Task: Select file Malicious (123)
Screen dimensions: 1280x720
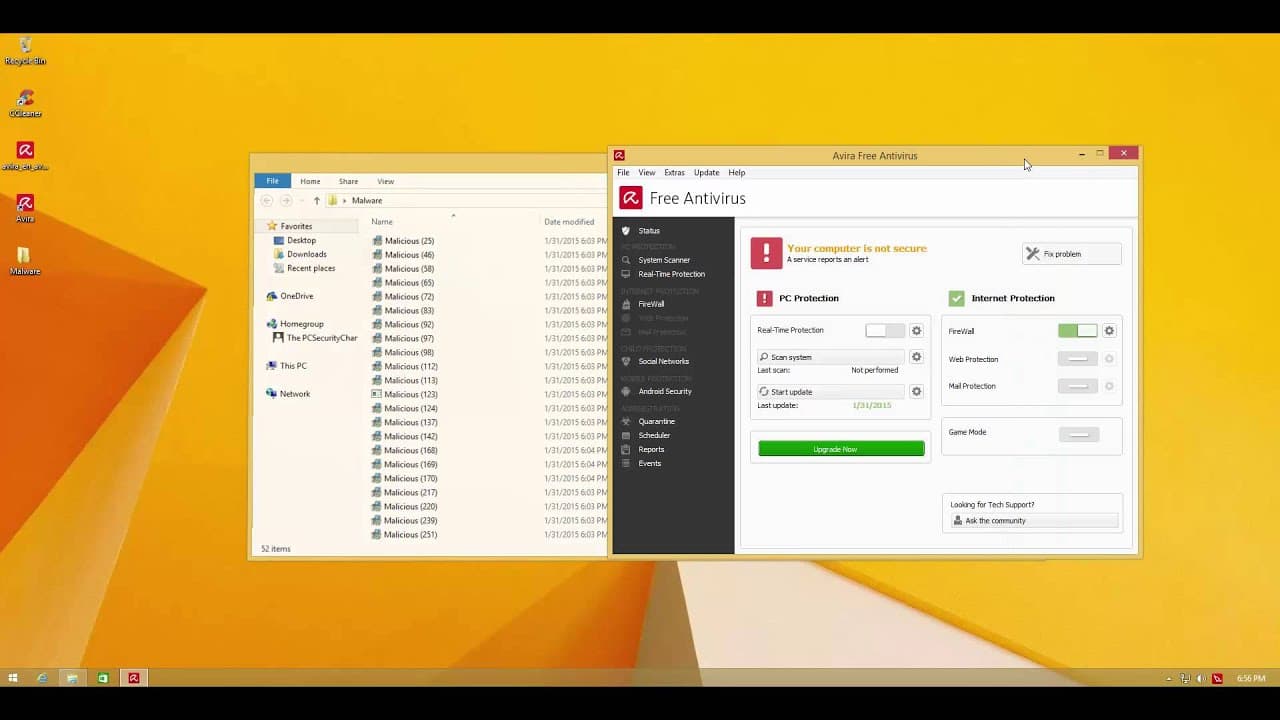Action: click(410, 395)
